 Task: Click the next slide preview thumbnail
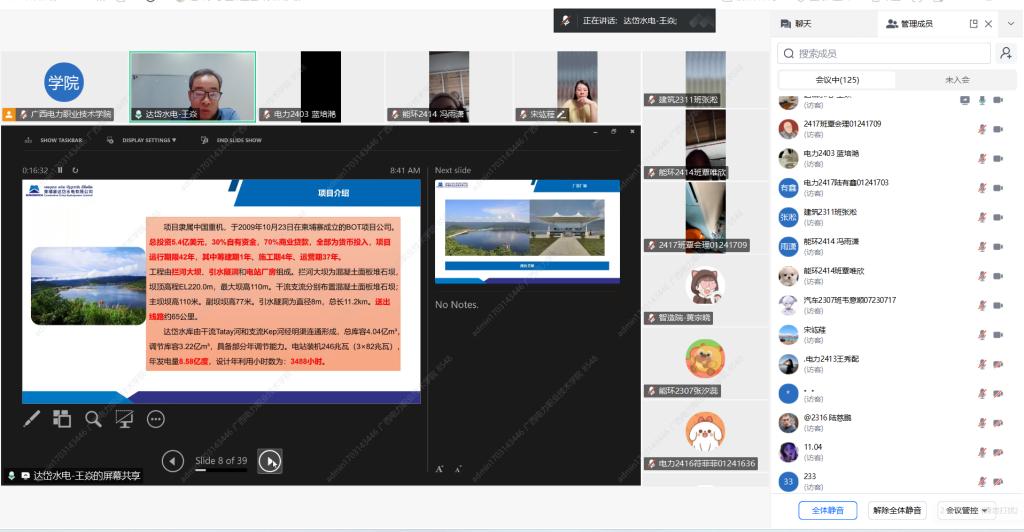pos(527,231)
